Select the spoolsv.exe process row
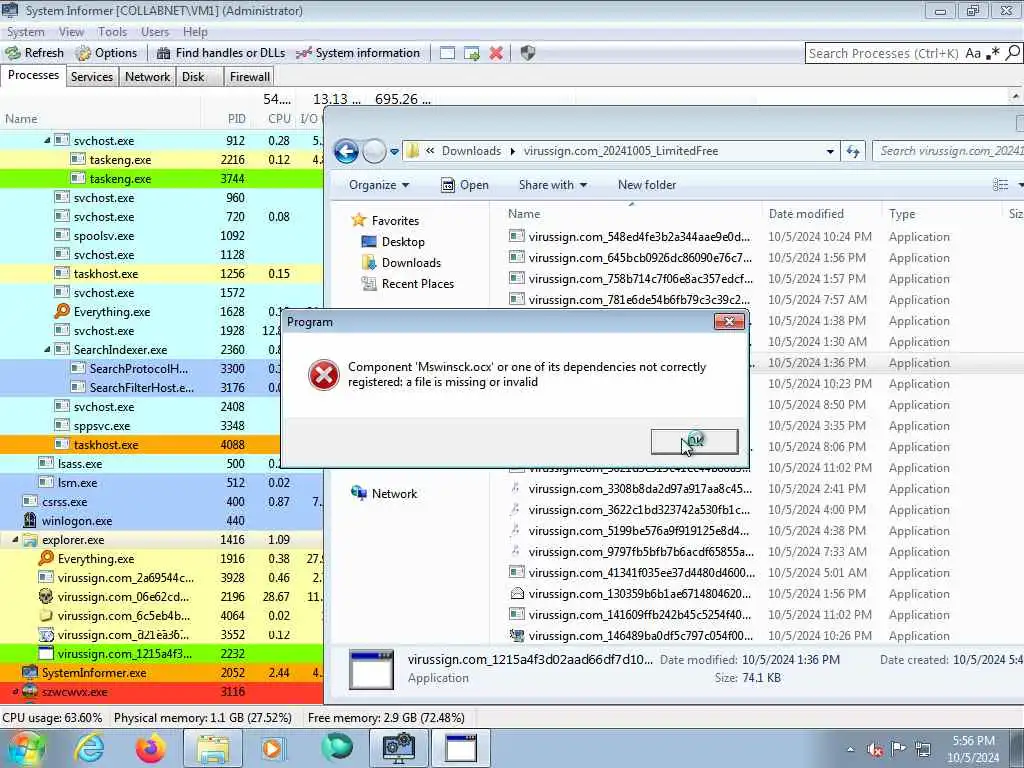 tap(161, 236)
